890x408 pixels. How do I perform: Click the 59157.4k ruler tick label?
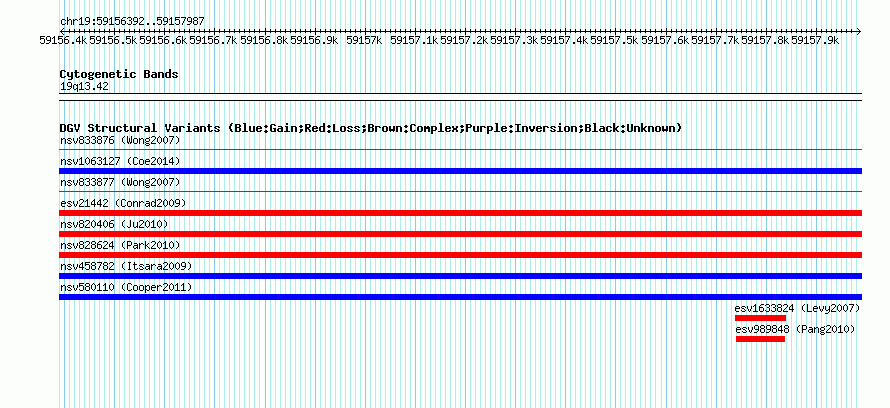point(564,40)
